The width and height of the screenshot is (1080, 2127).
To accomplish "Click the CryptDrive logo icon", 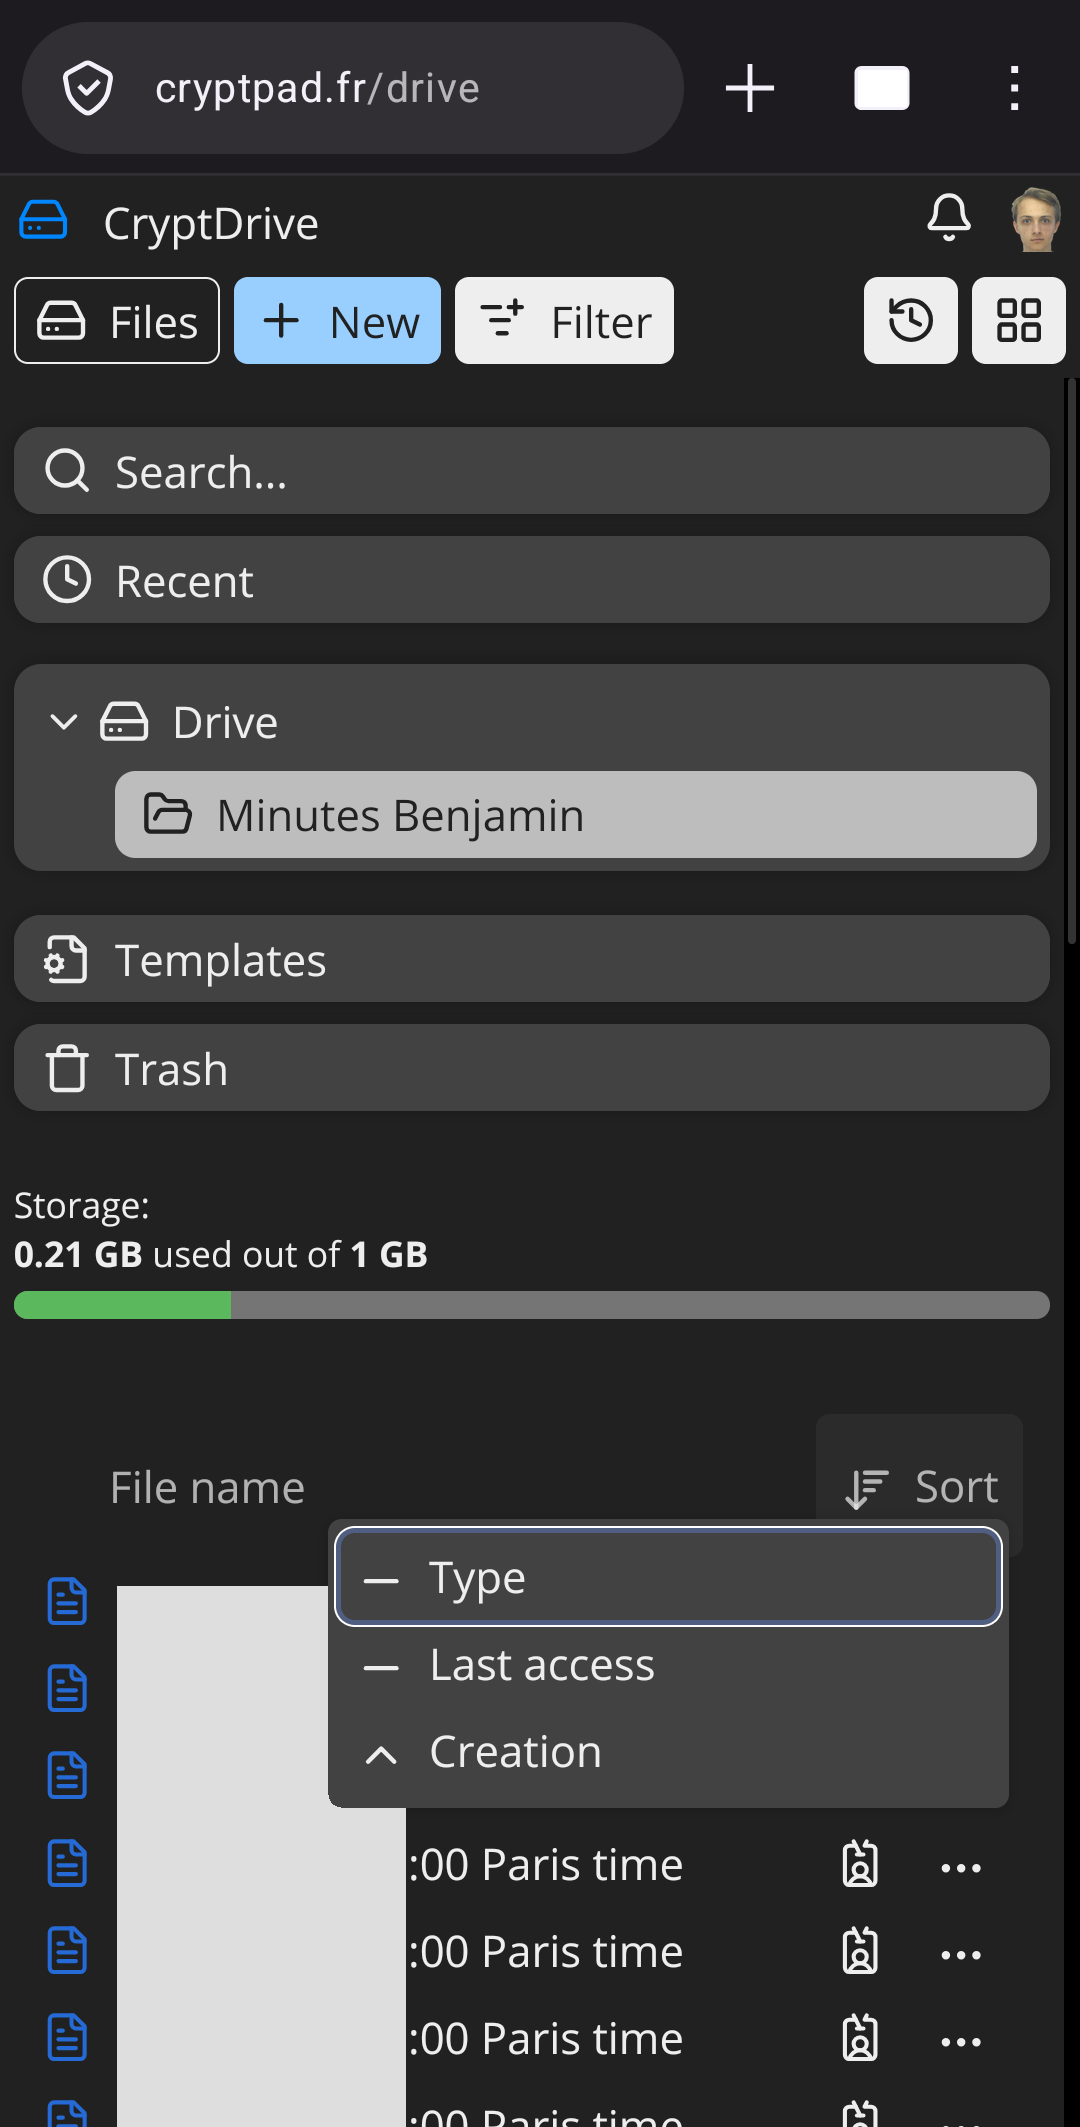I will coord(43,221).
